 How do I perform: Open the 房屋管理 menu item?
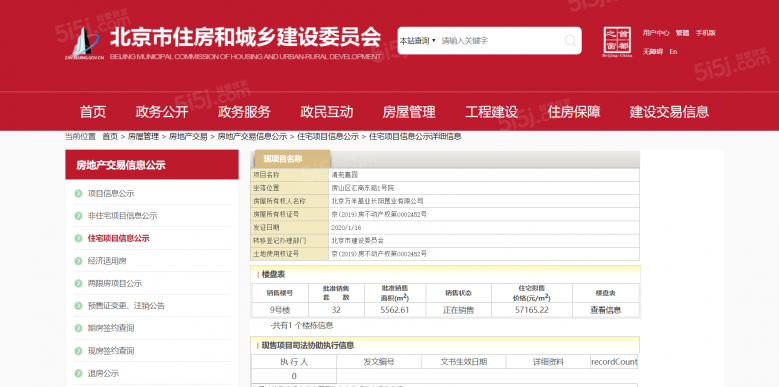pos(409,112)
